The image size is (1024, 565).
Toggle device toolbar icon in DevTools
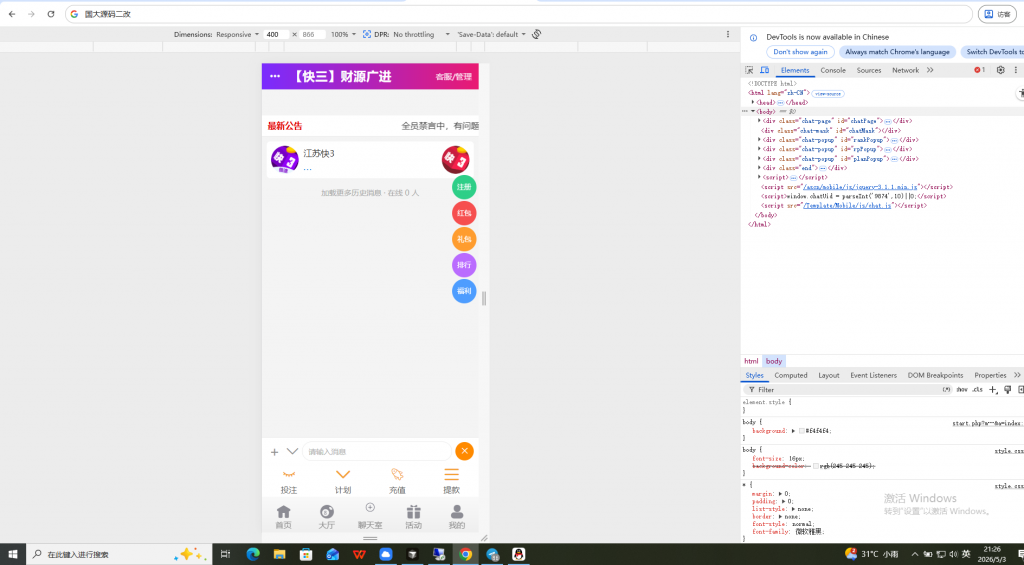click(765, 70)
